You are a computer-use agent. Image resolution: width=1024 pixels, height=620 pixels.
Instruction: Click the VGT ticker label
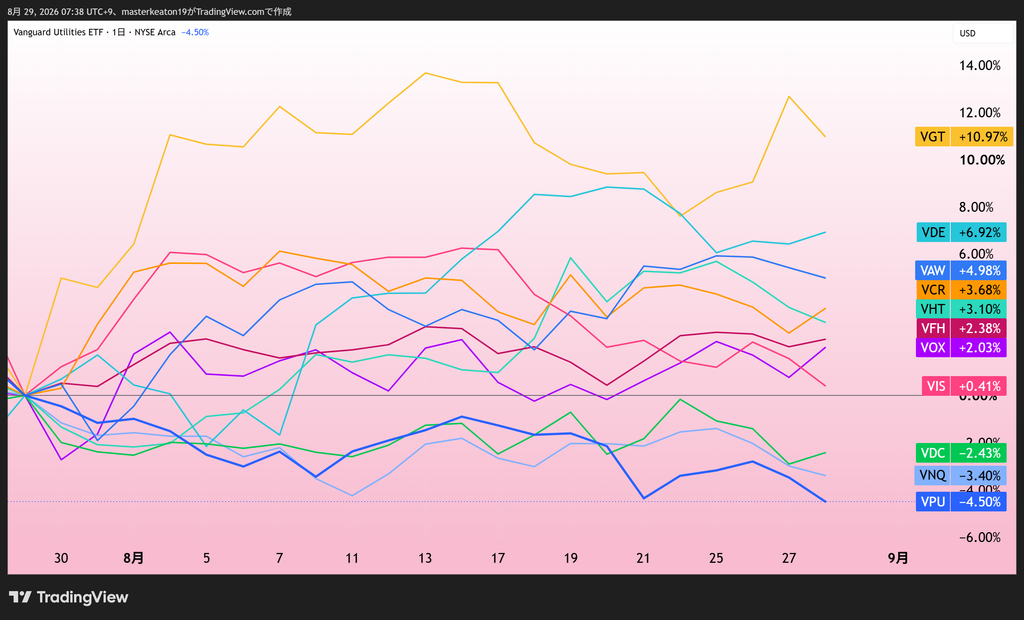[x=932, y=137]
